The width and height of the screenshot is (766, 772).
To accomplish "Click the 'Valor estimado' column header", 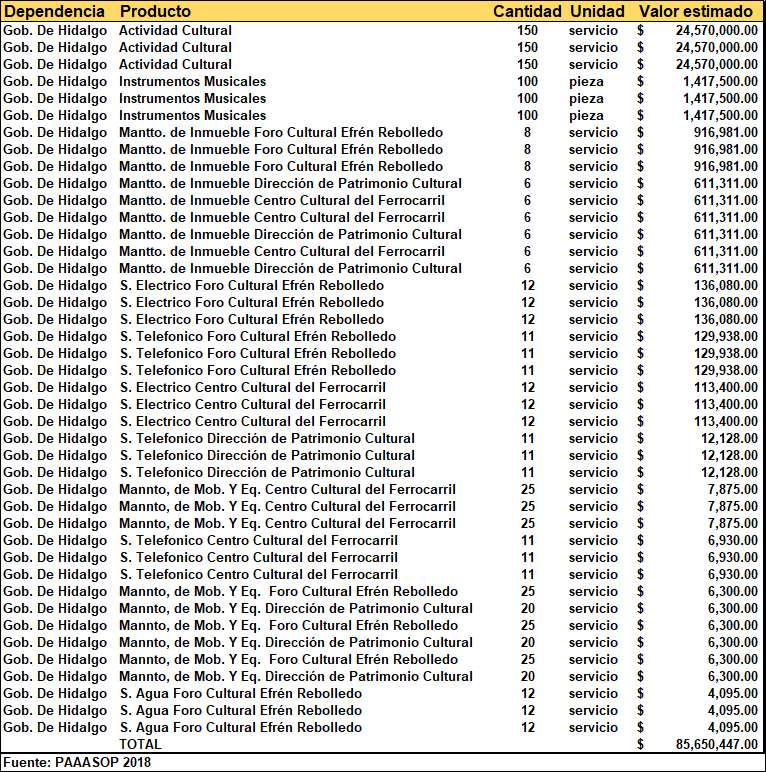I will pos(696,11).
